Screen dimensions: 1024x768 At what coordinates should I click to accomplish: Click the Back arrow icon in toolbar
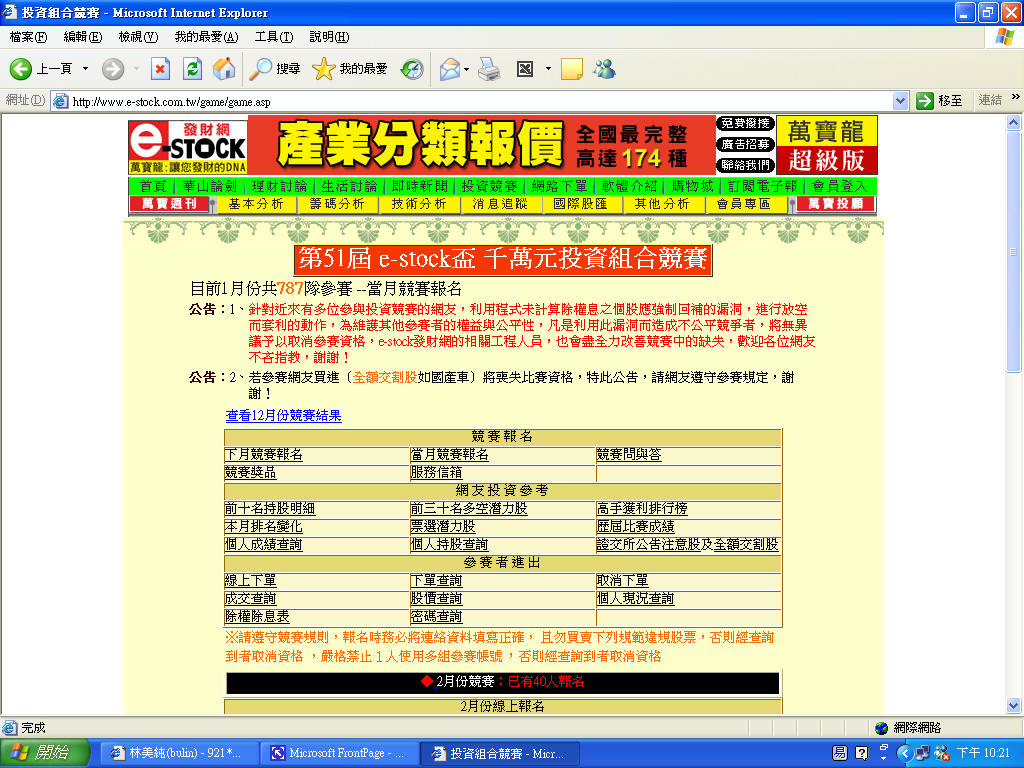click(20, 69)
